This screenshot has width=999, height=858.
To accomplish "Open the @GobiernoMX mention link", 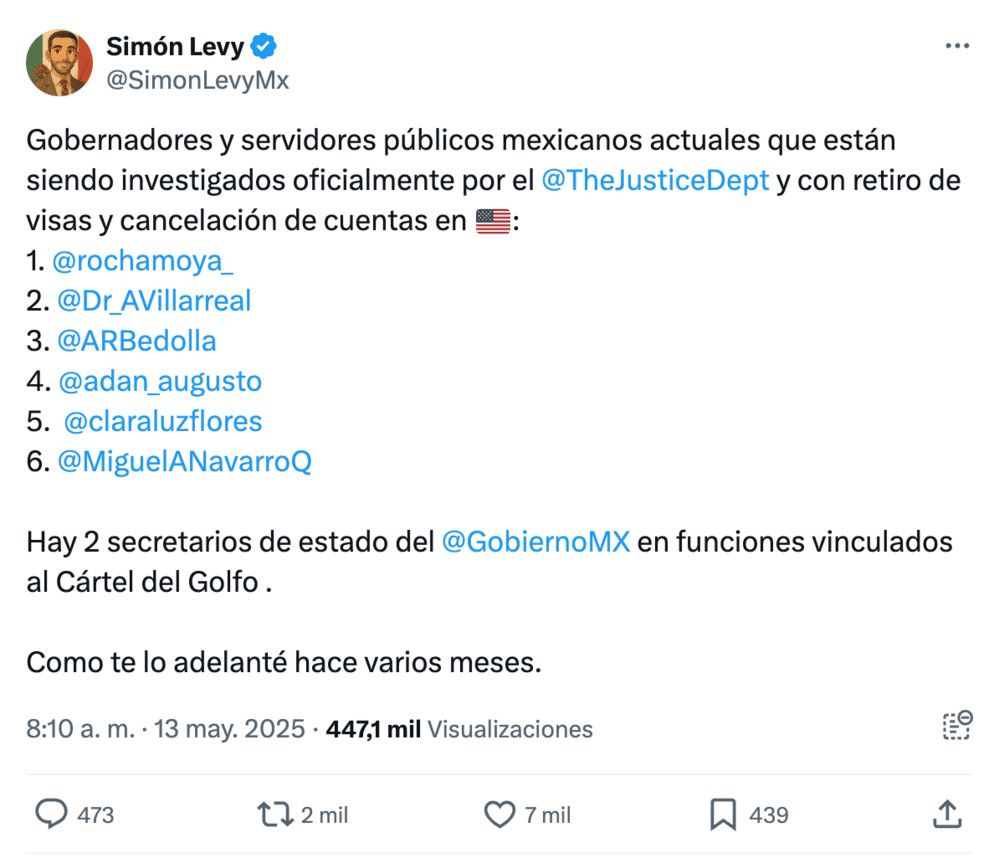I will 535,542.
